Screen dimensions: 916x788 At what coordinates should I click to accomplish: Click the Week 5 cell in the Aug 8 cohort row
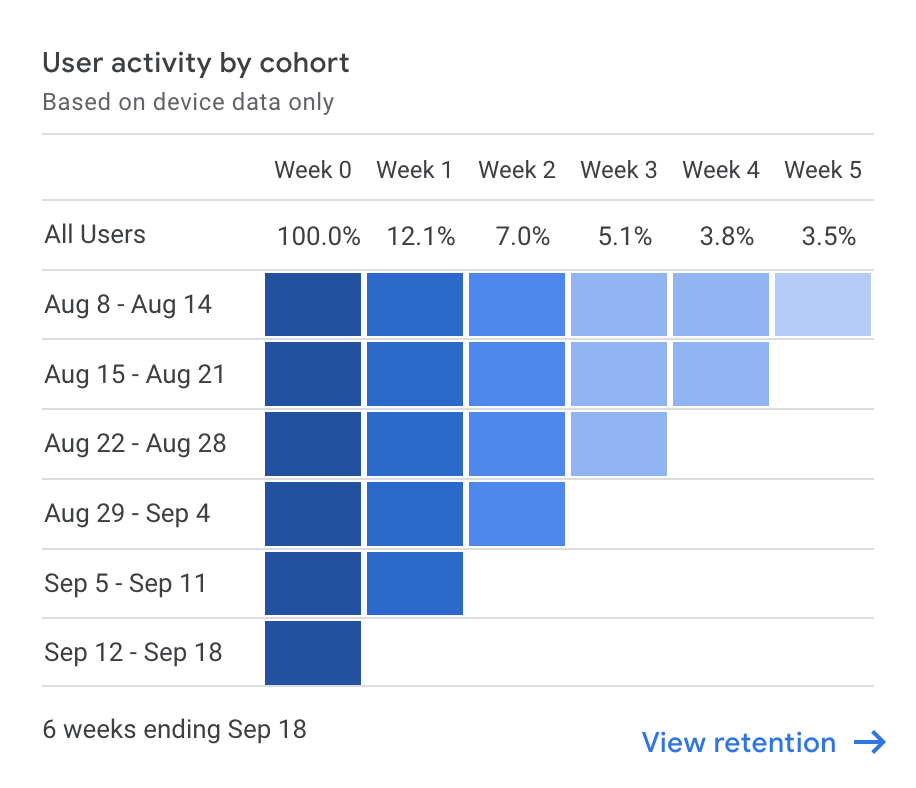pos(822,303)
